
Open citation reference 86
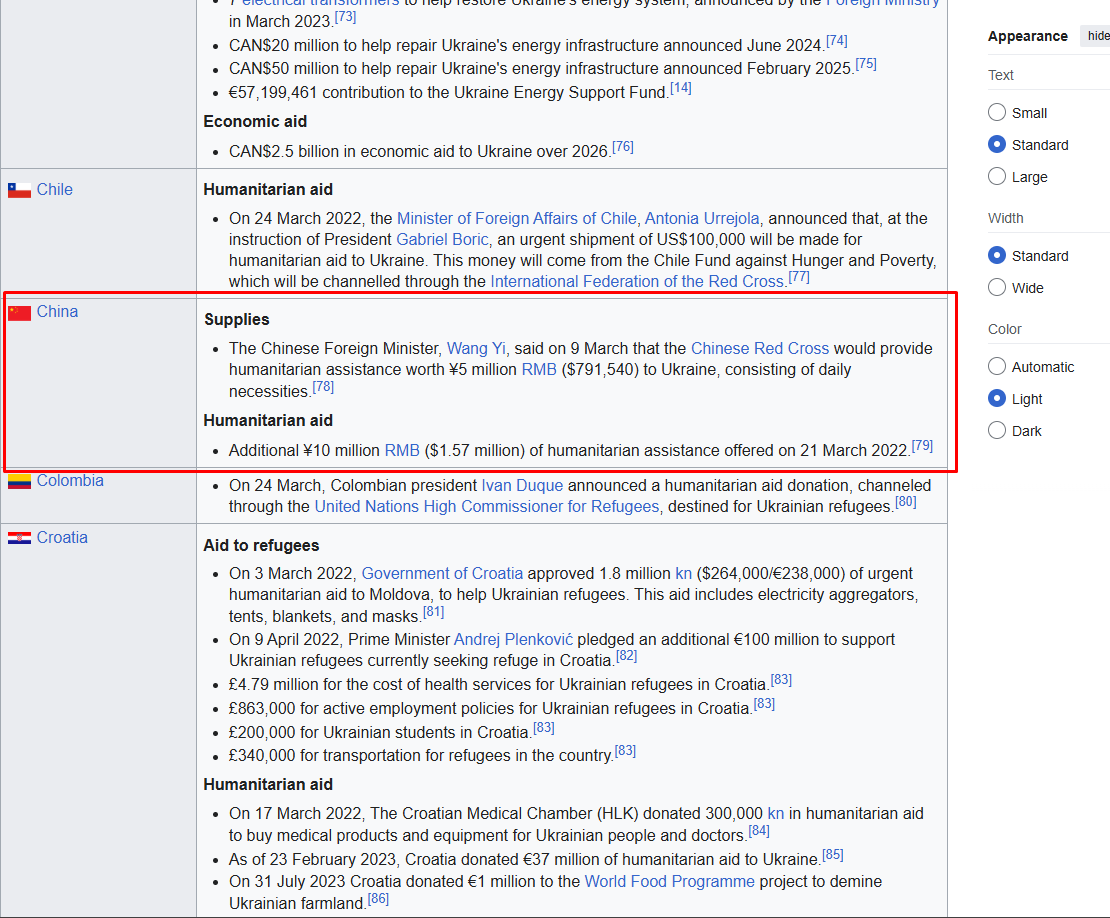pyautogui.click(x=378, y=898)
